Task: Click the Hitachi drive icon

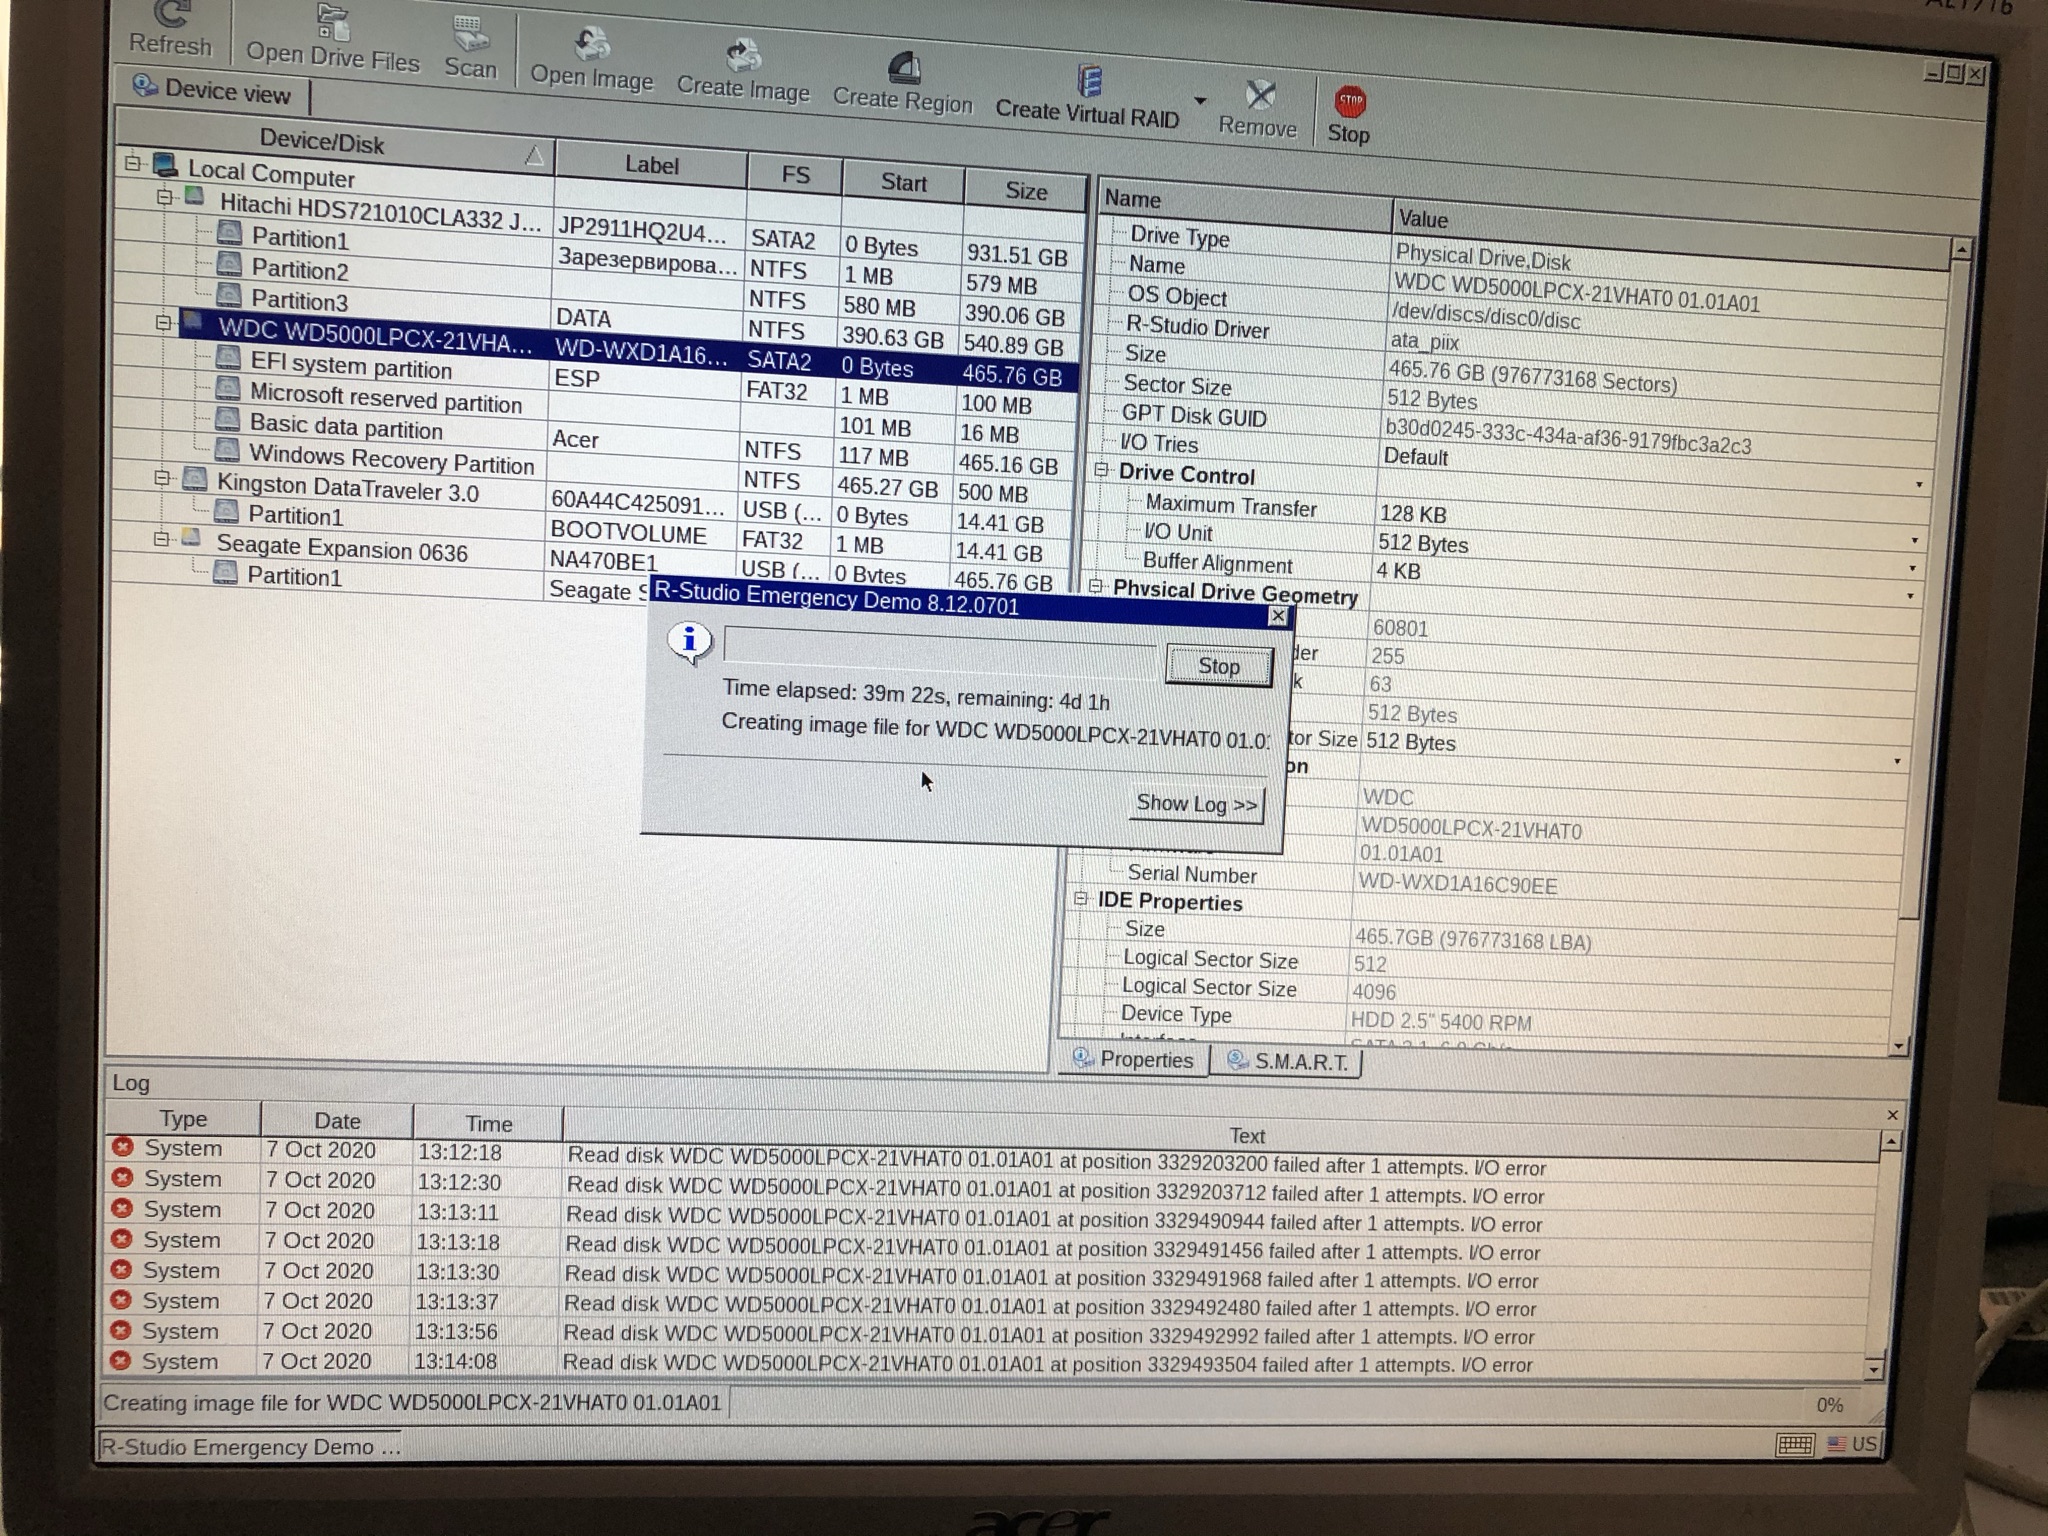Action: 195,198
